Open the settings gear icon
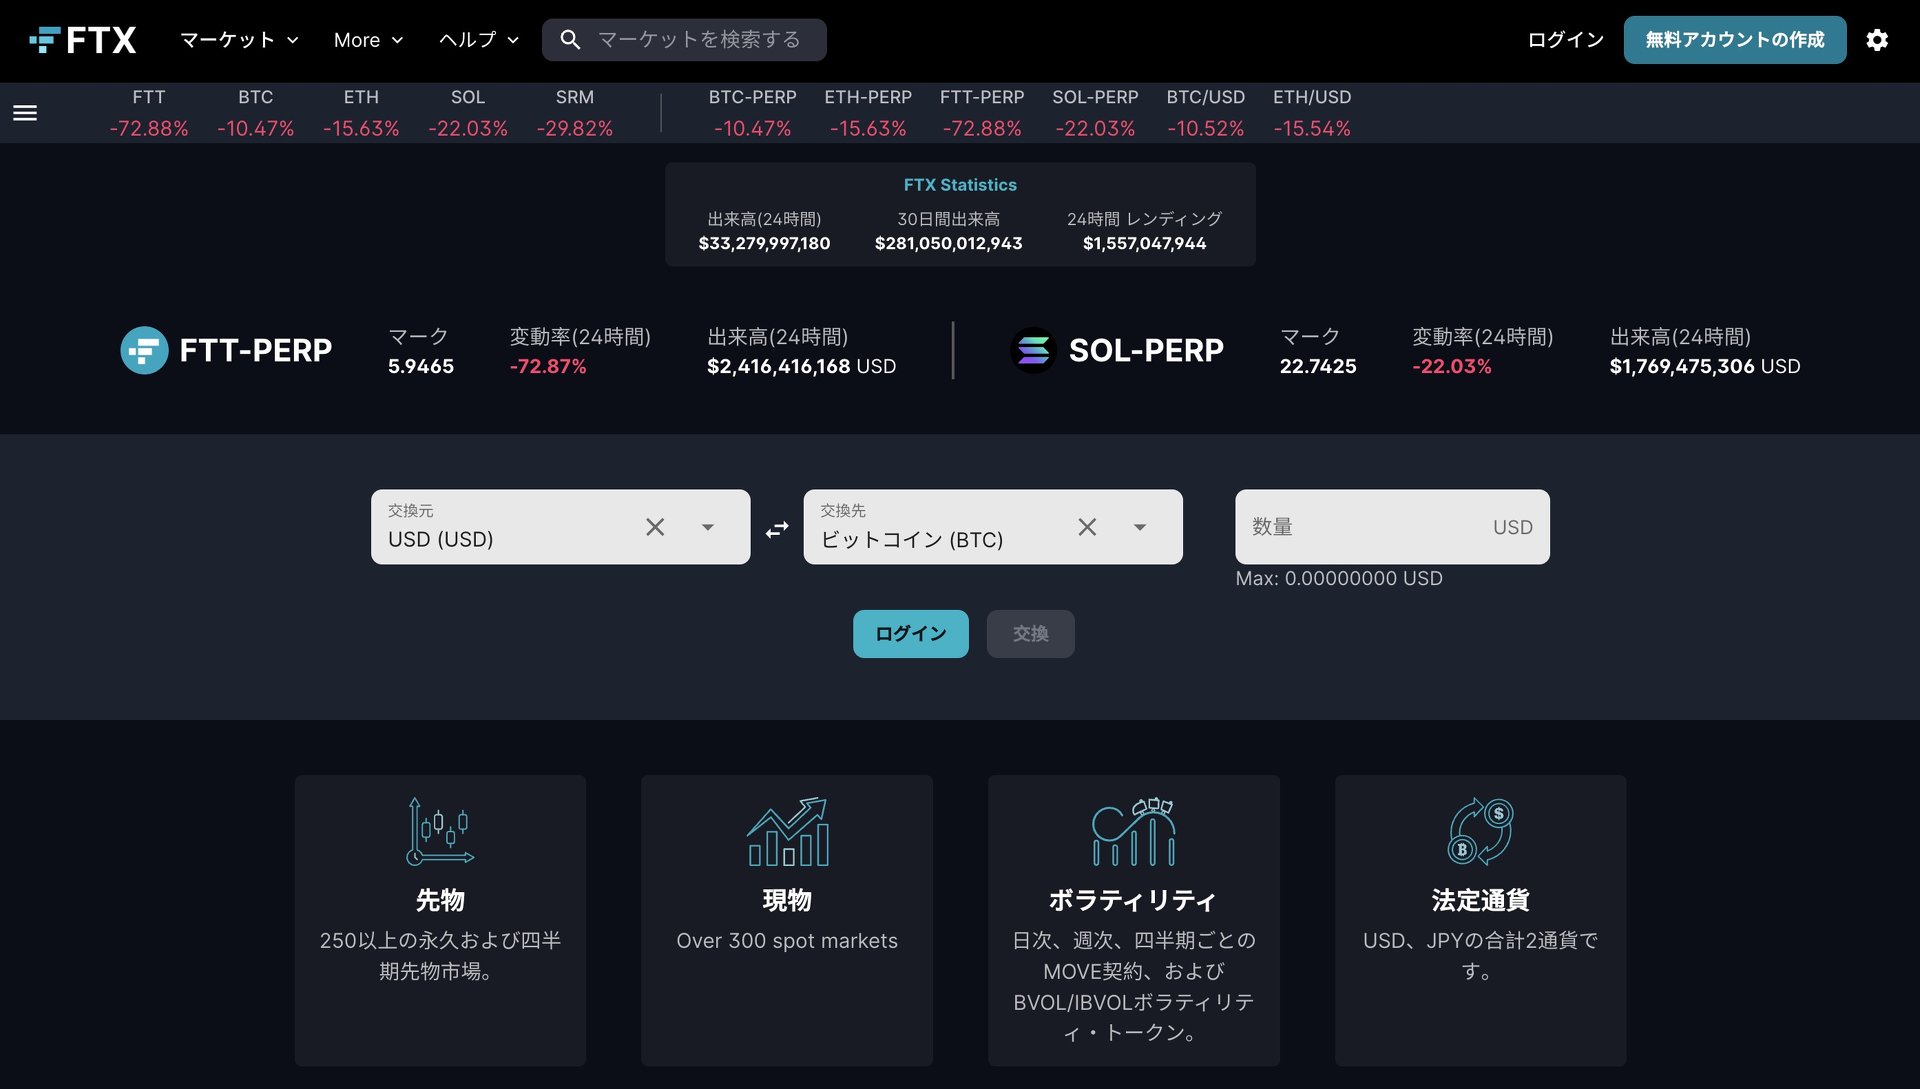 coord(1877,39)
